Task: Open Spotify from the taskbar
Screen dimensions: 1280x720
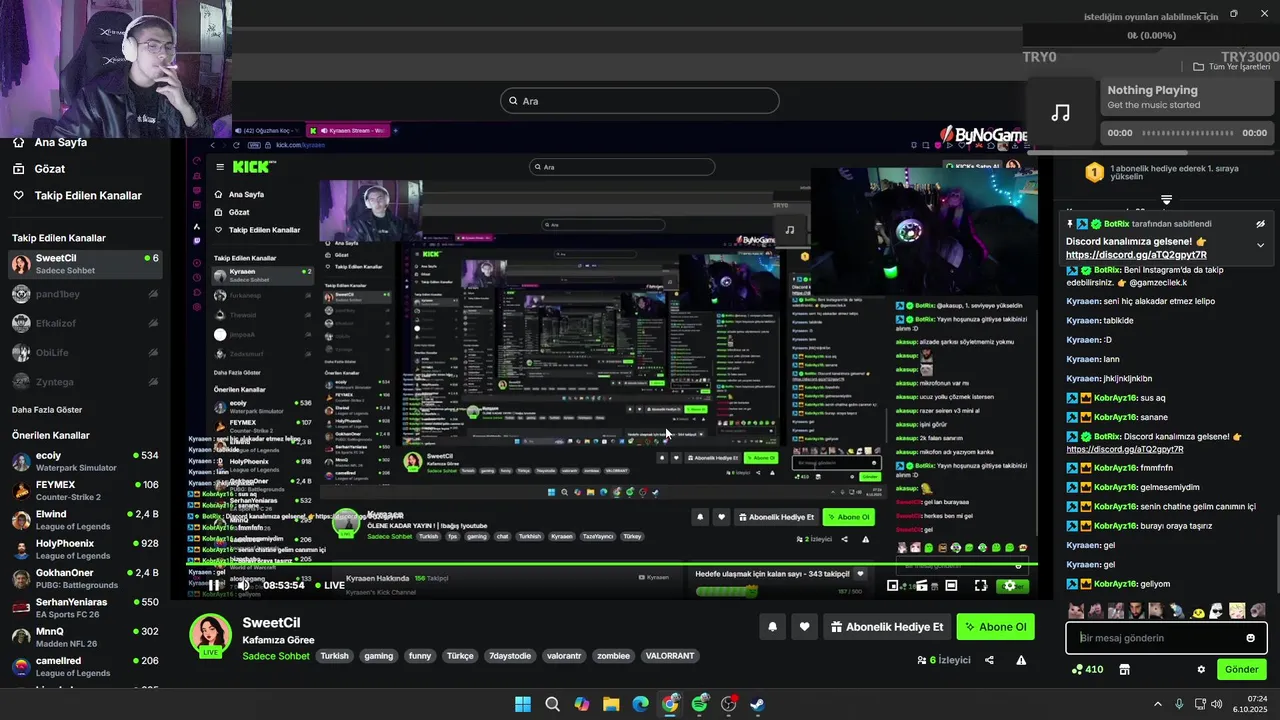Action: (x=700, y=704)
